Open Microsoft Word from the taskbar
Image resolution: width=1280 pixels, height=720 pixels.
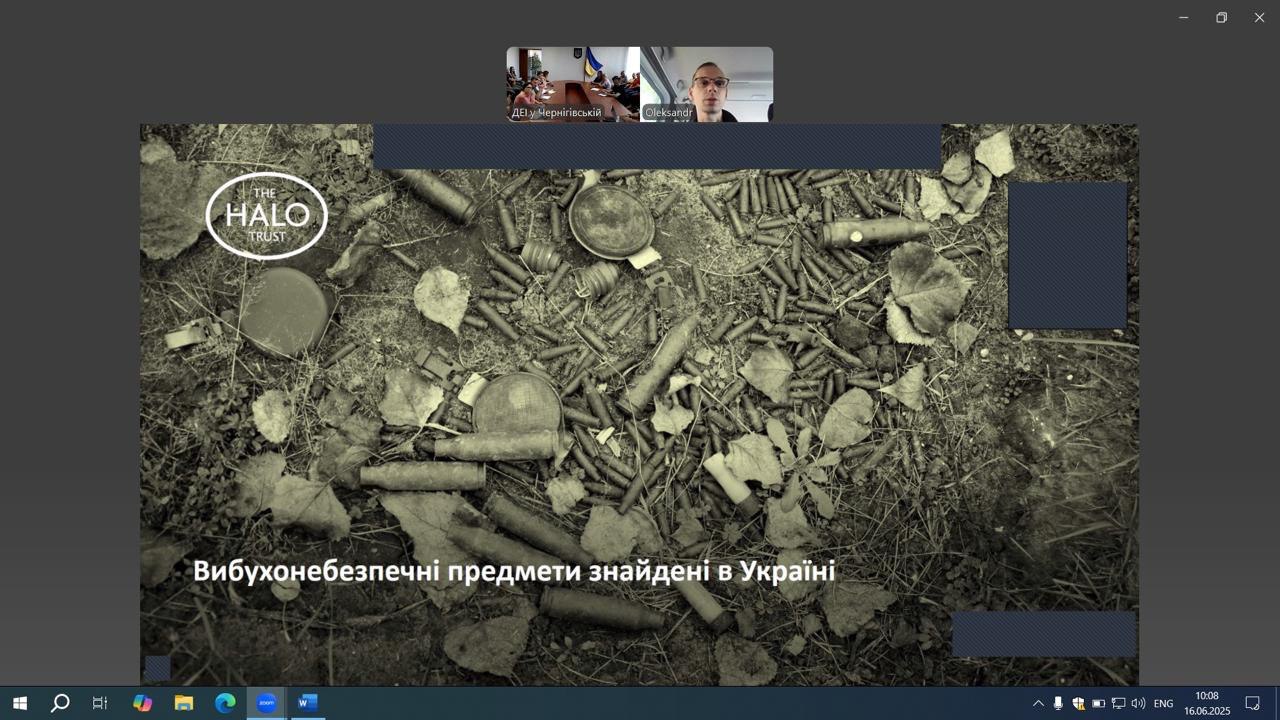pyautogui.click(x=307, y=703)
